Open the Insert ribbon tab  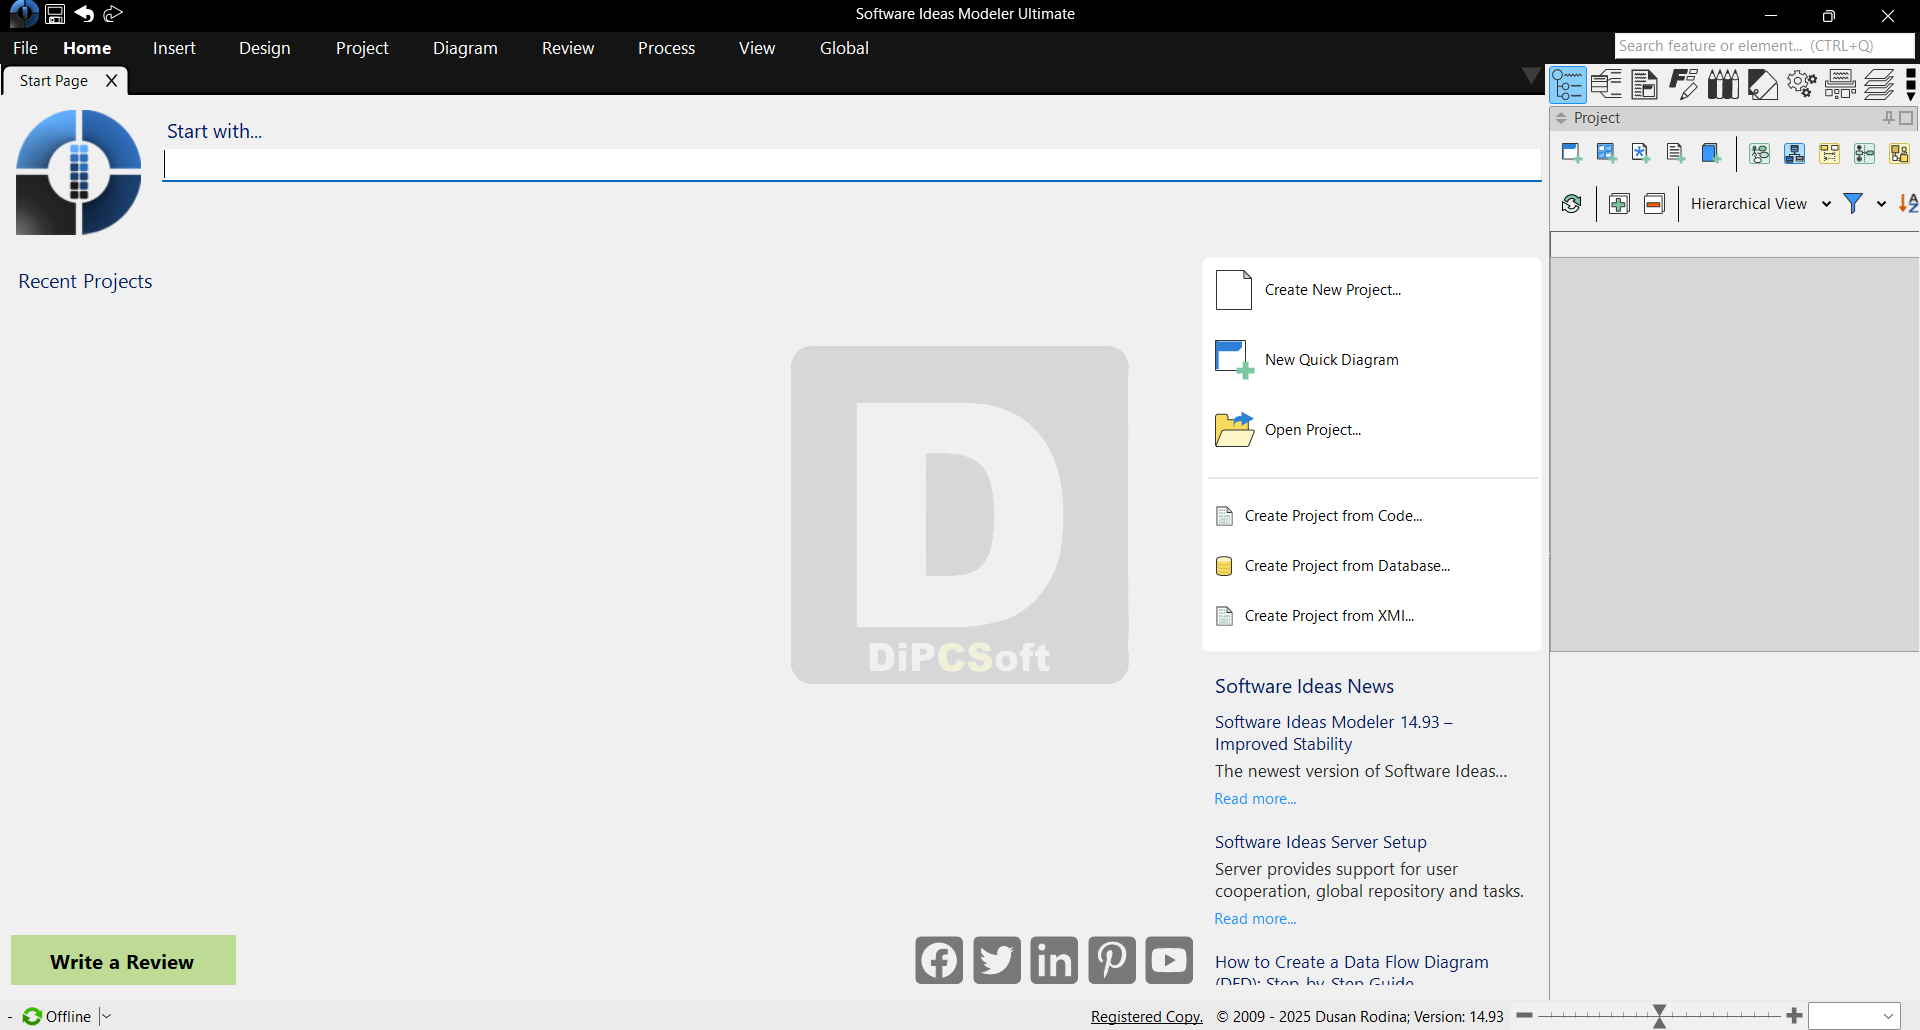[174, 48]
